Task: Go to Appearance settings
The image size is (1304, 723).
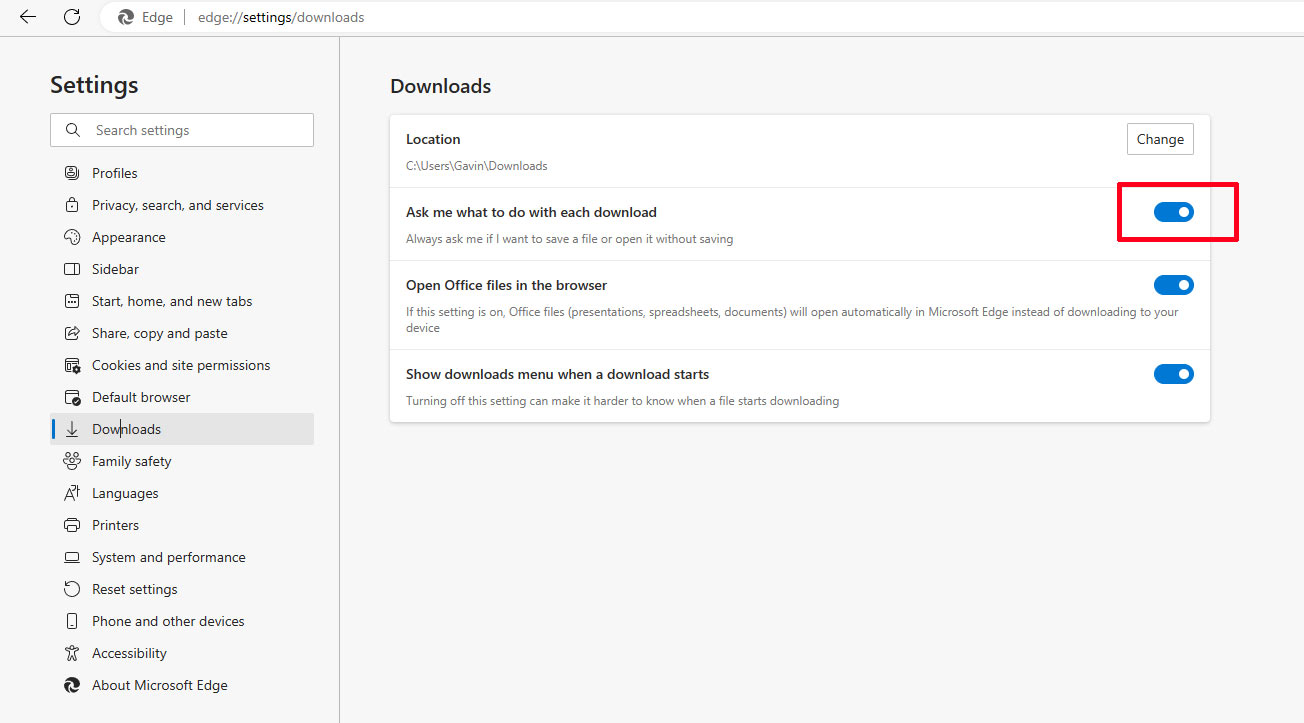Action: tap(182, 237)
